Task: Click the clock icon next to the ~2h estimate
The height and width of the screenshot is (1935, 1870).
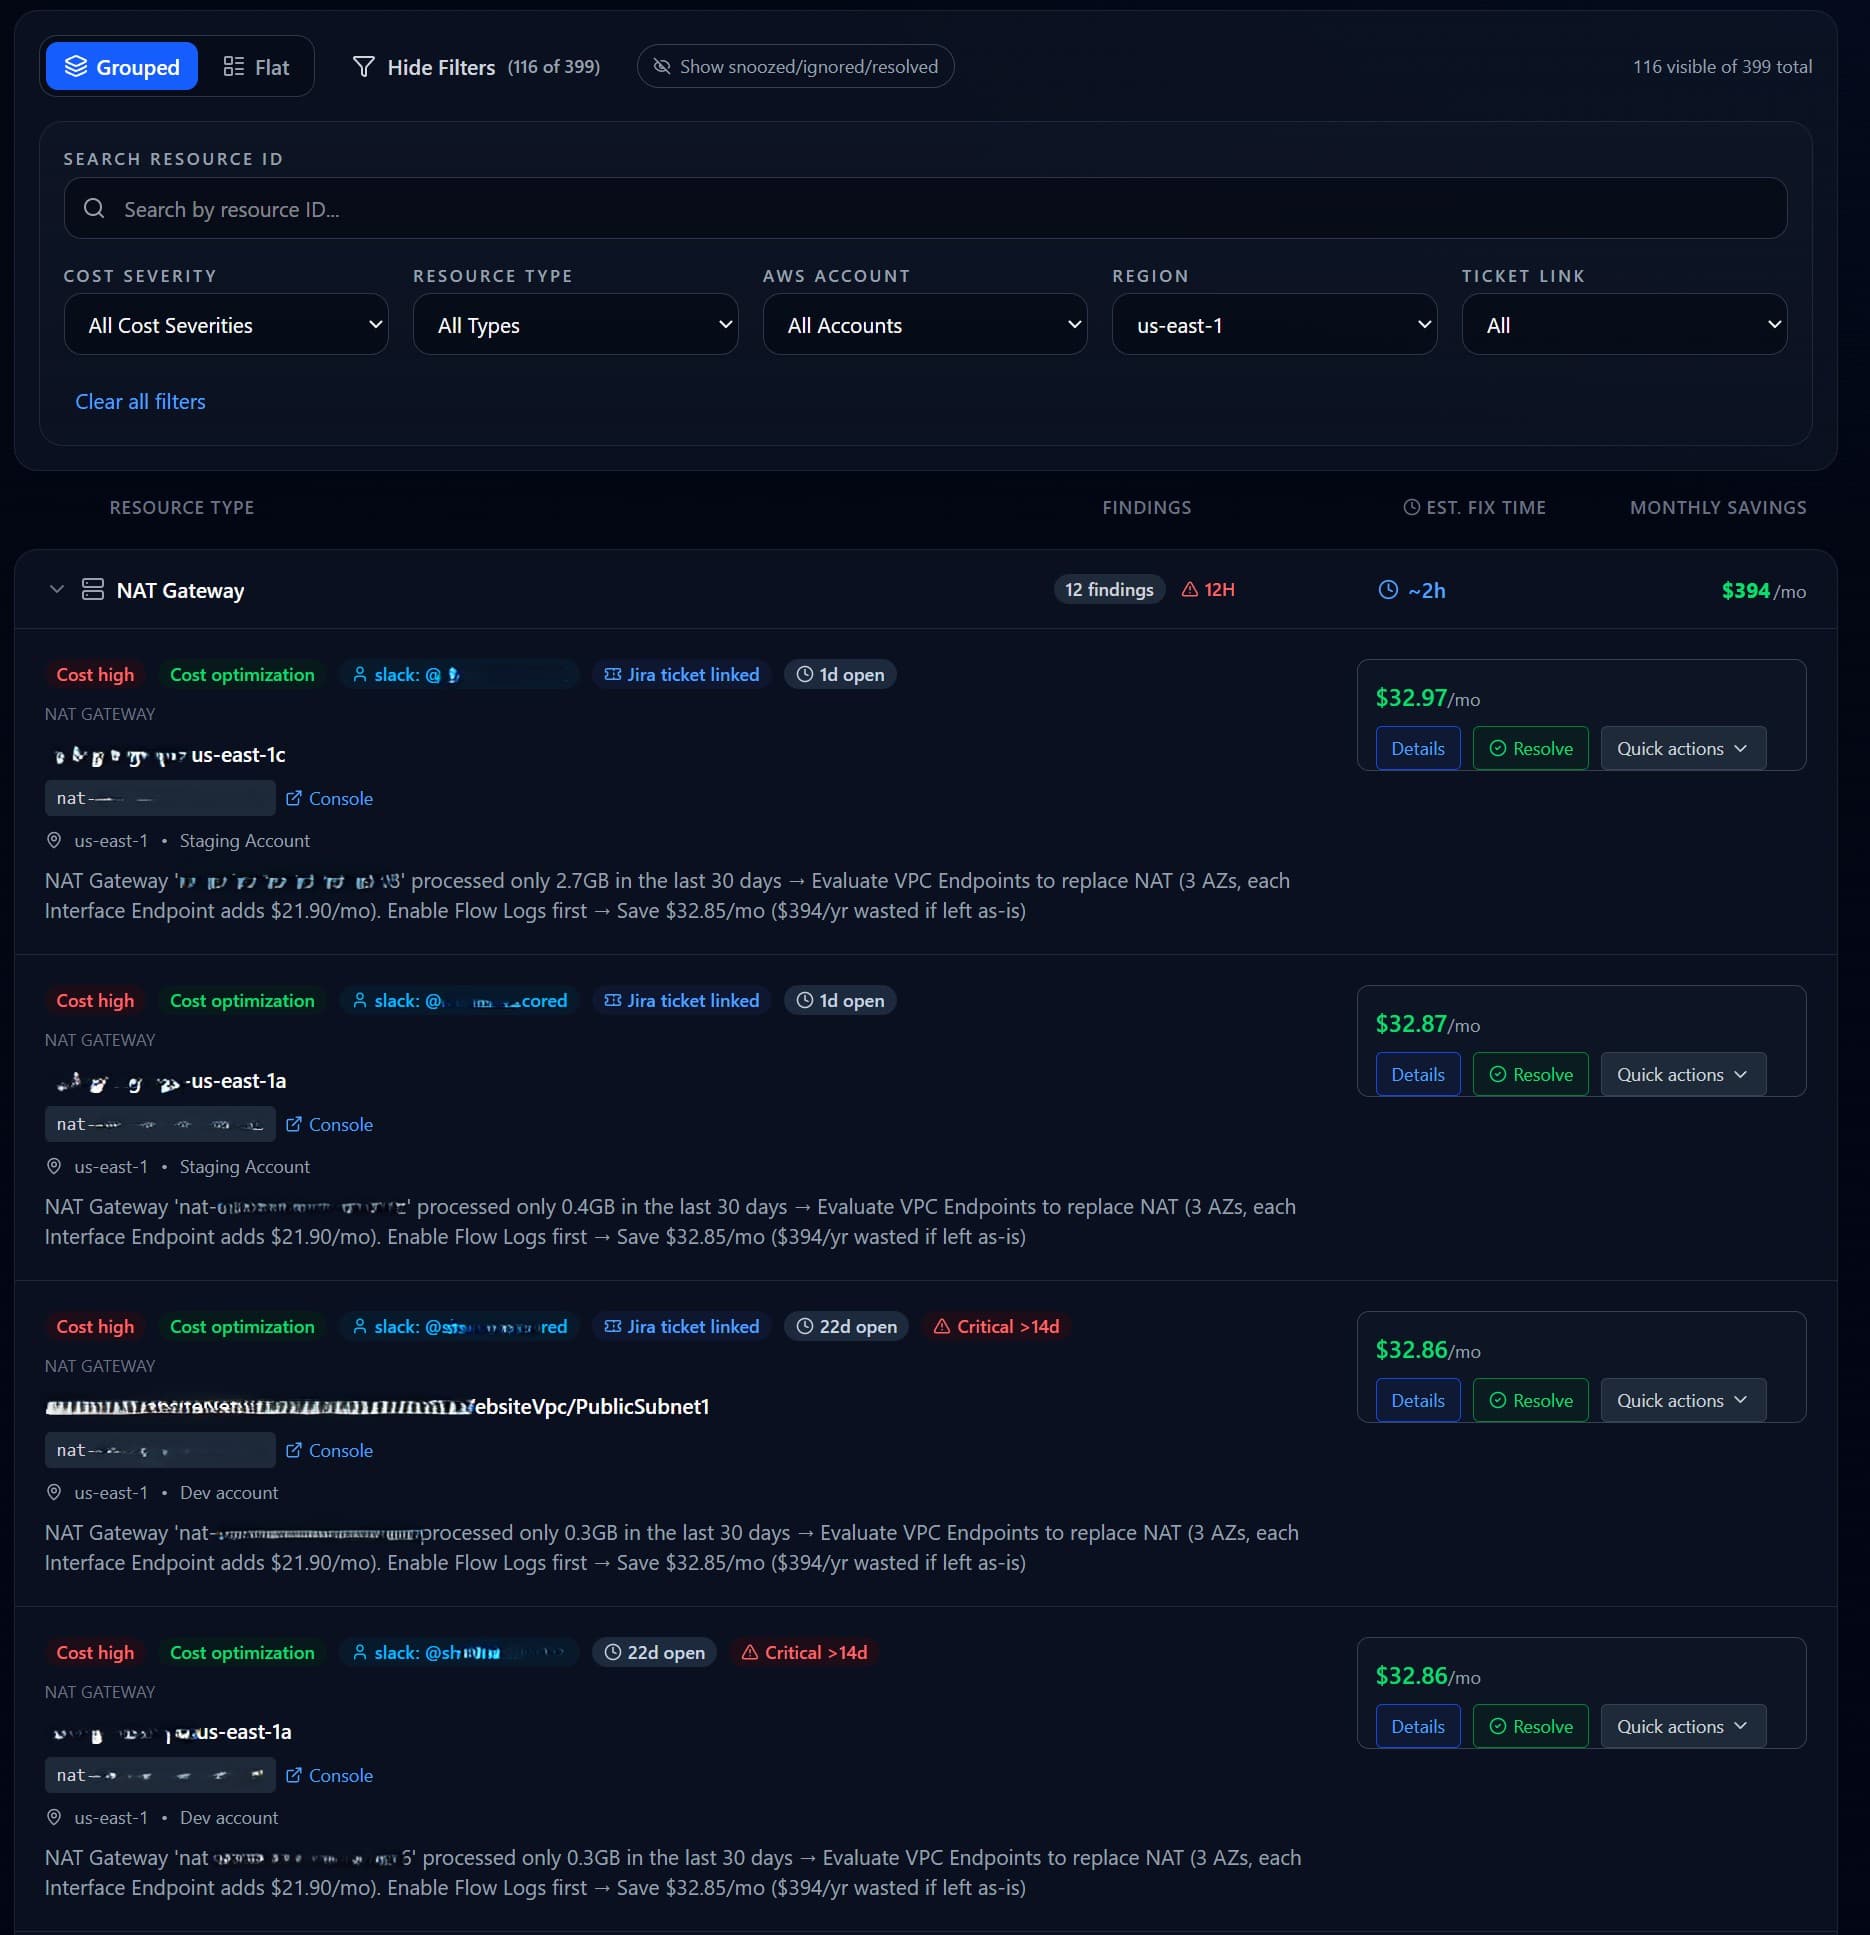Action: [x=1387, y=590]
